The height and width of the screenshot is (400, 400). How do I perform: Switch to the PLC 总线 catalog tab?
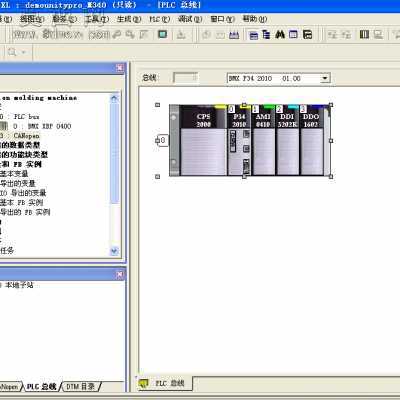(41, 387)
